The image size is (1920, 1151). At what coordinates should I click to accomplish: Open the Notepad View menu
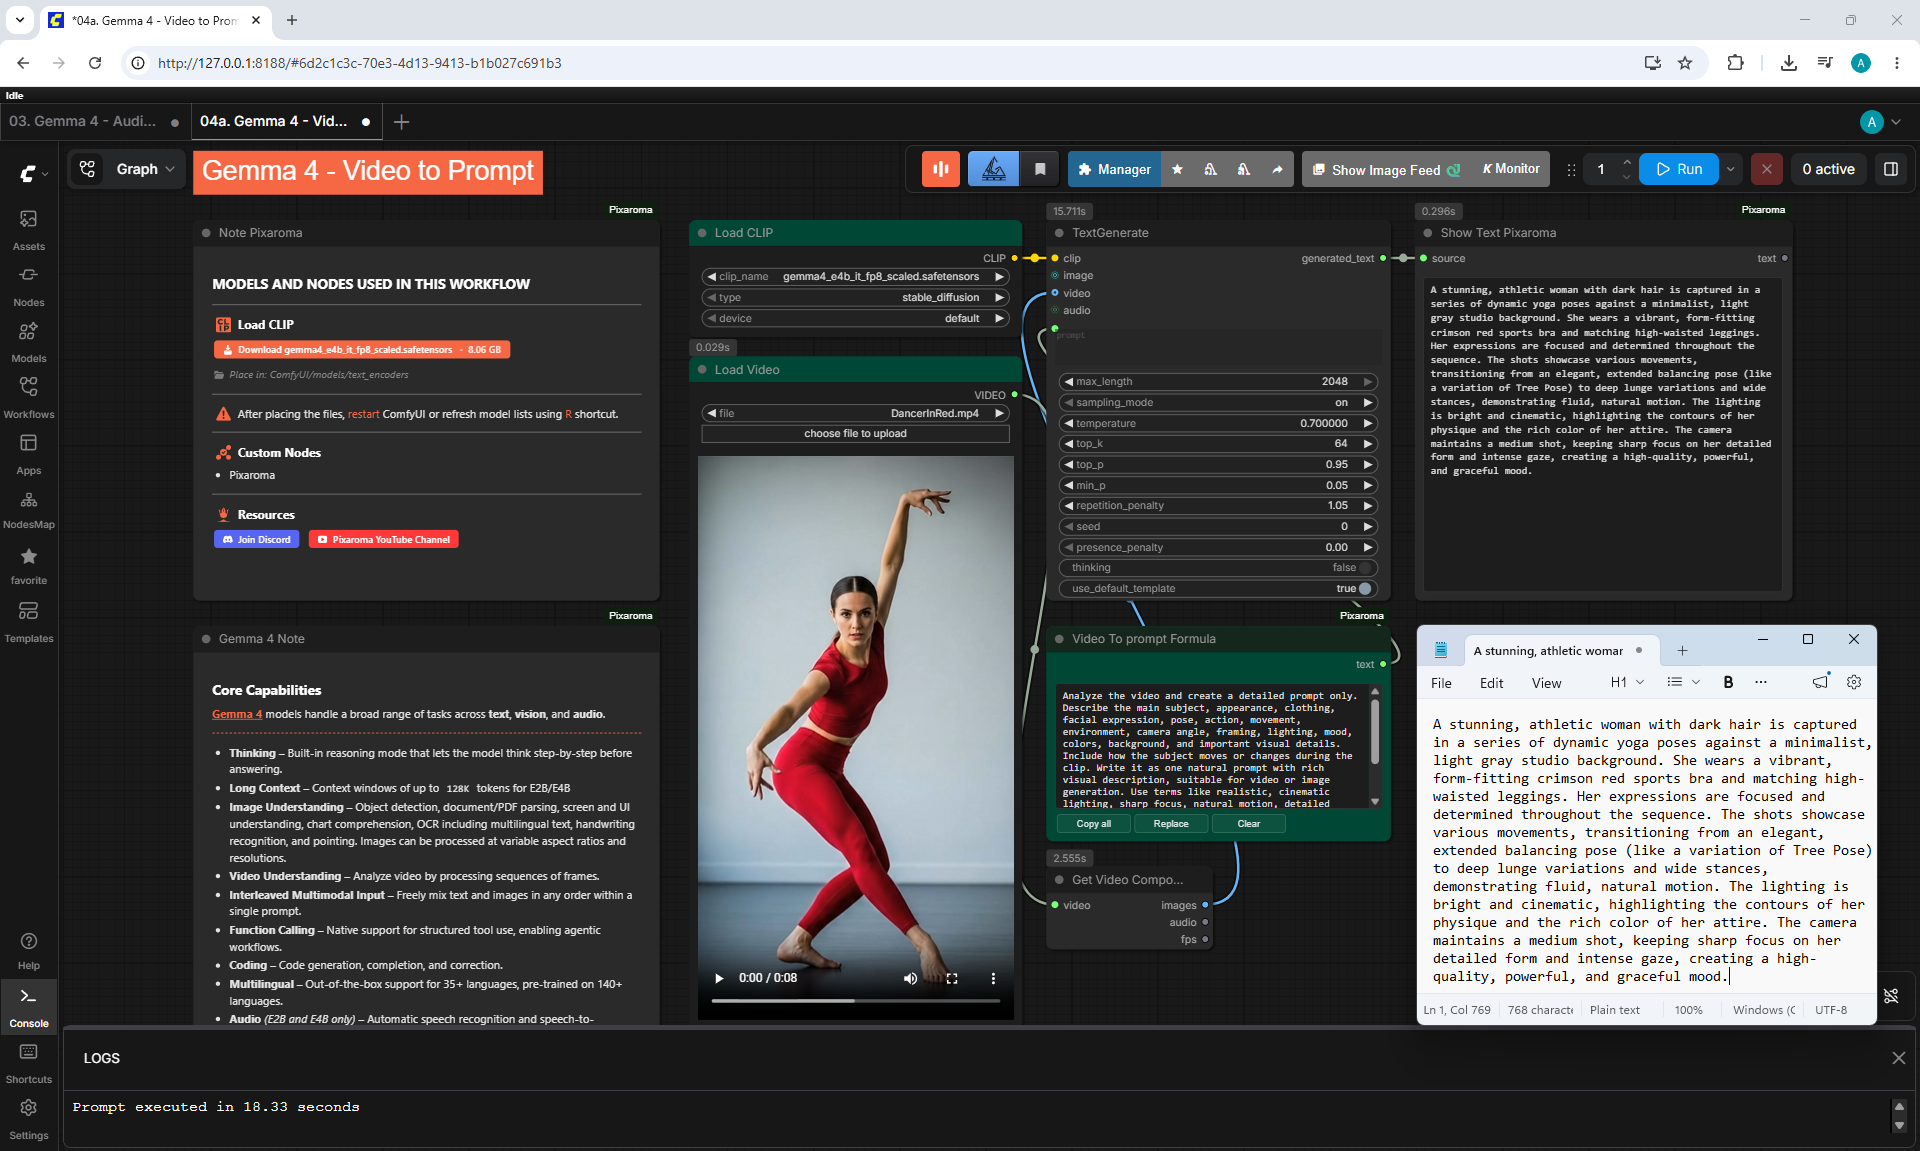1546,683
